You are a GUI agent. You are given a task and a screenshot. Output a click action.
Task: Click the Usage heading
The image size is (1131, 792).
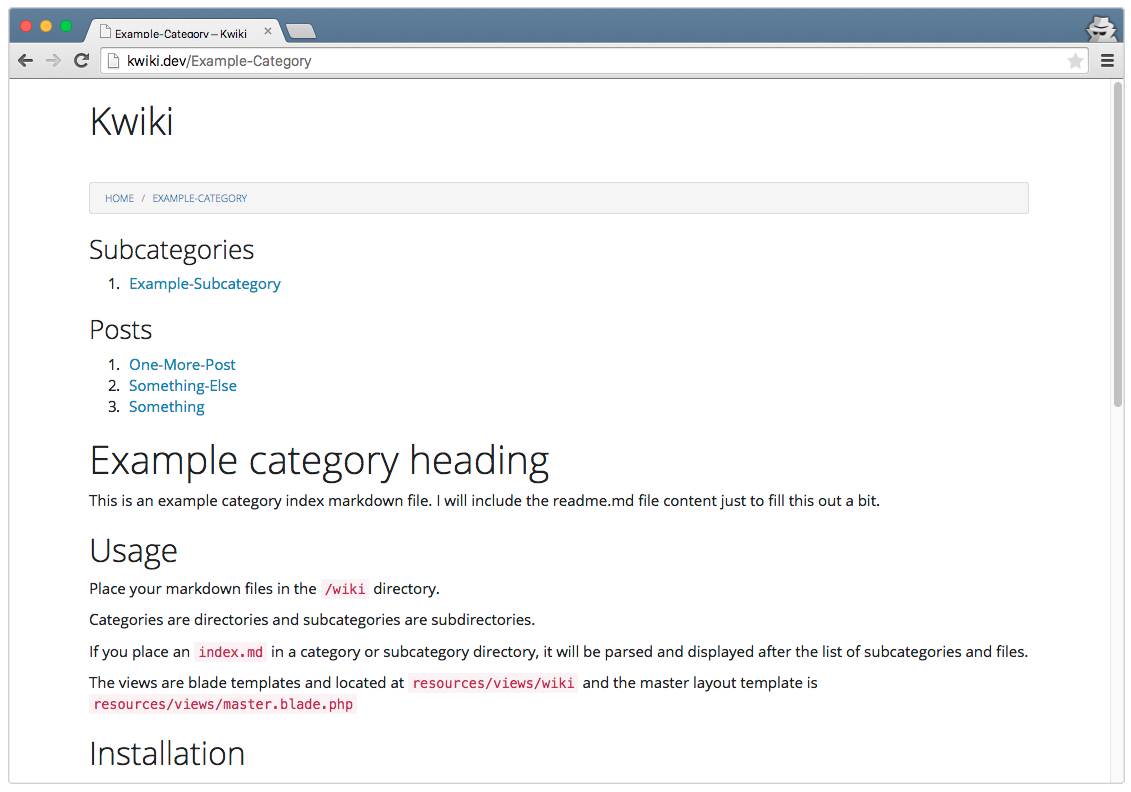133,552
